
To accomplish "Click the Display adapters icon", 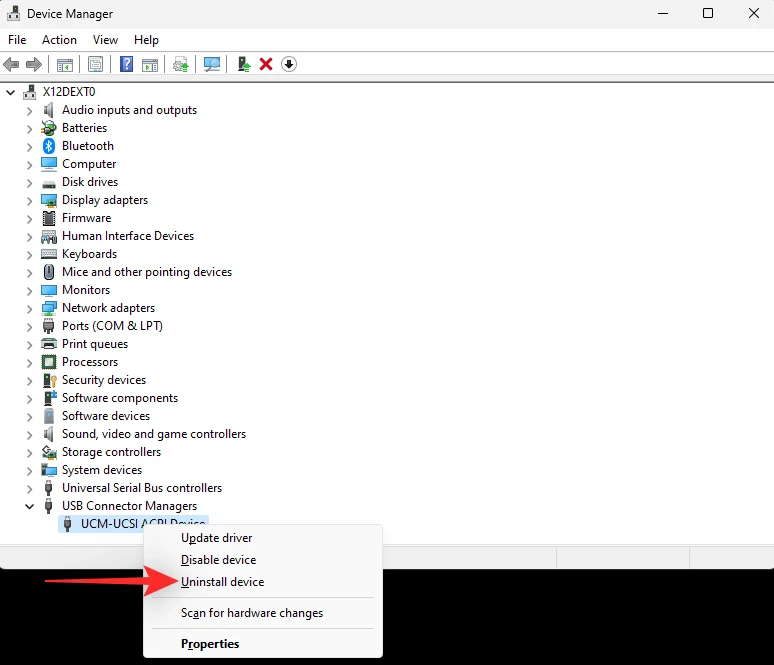I will coord(49,200).
